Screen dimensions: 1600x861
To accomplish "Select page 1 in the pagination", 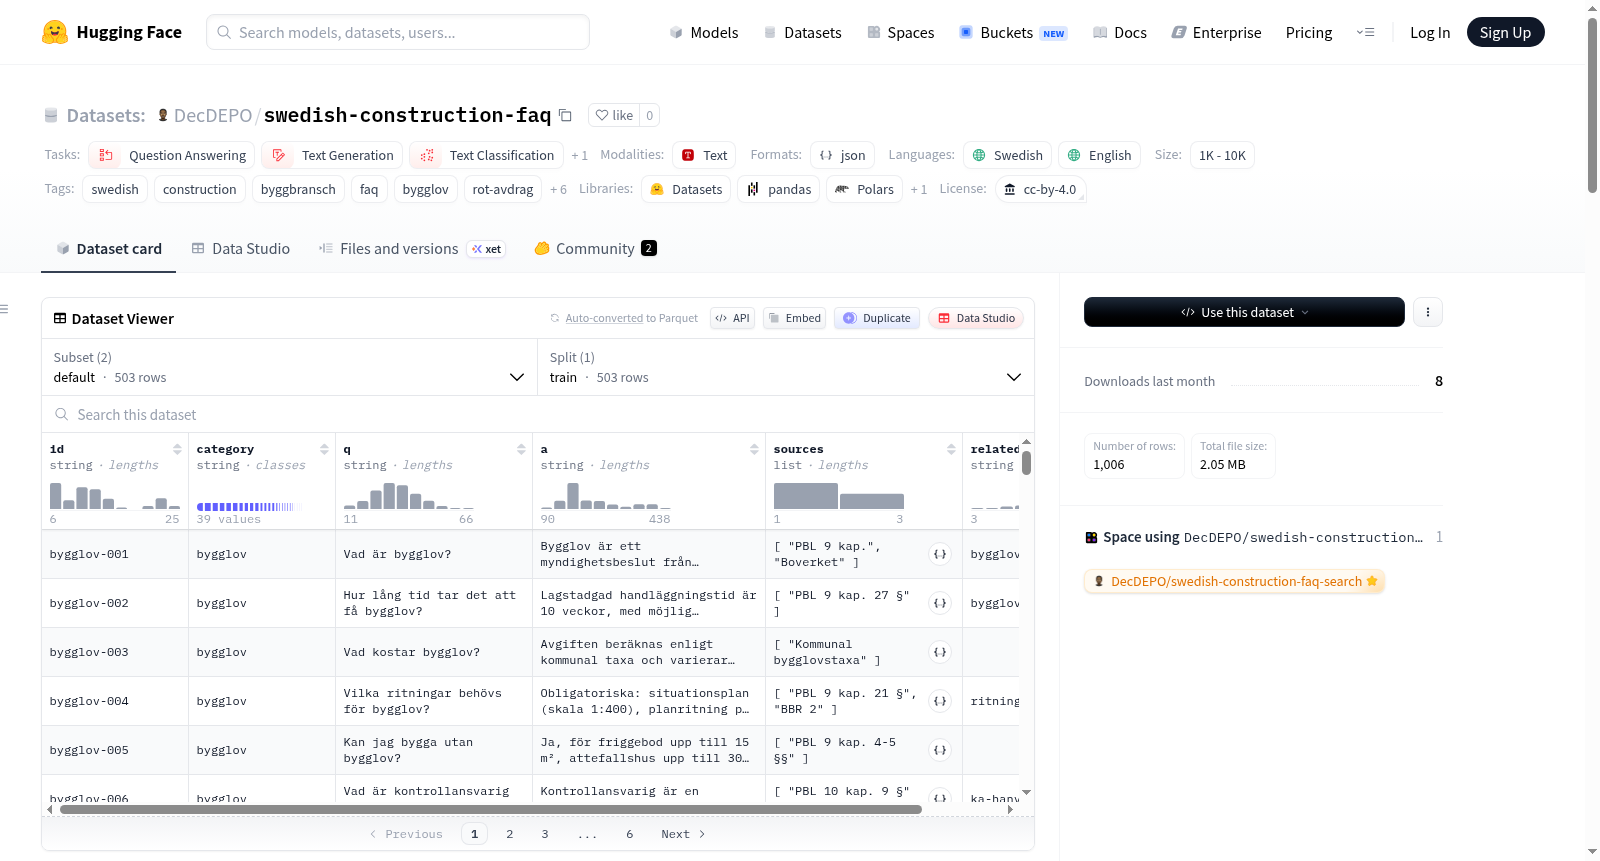I will [x=475, y=834].
